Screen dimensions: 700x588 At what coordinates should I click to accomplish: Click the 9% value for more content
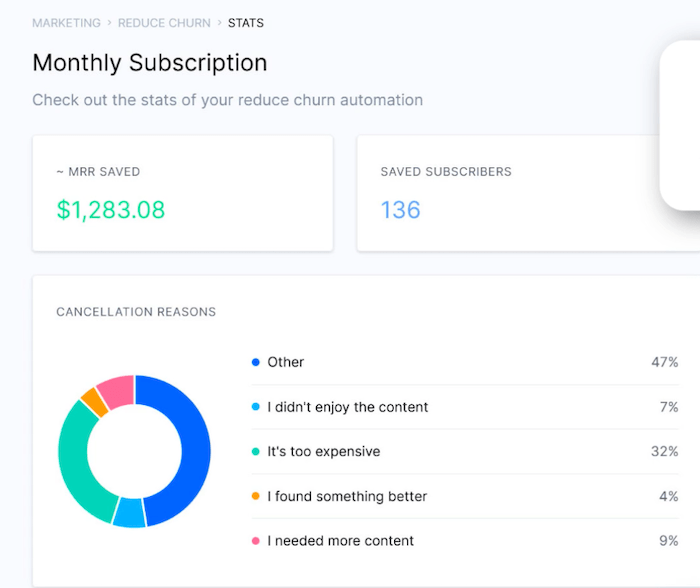669,541
